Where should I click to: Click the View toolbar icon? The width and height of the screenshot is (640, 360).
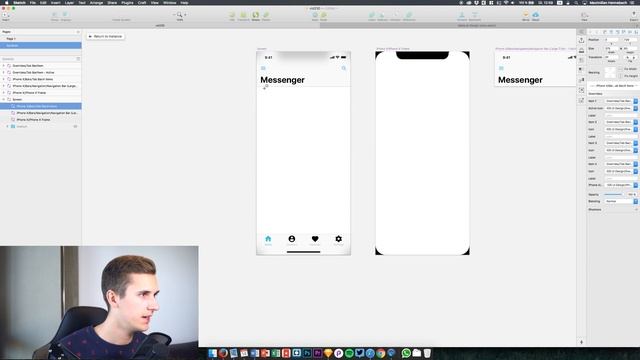[584, 16]
